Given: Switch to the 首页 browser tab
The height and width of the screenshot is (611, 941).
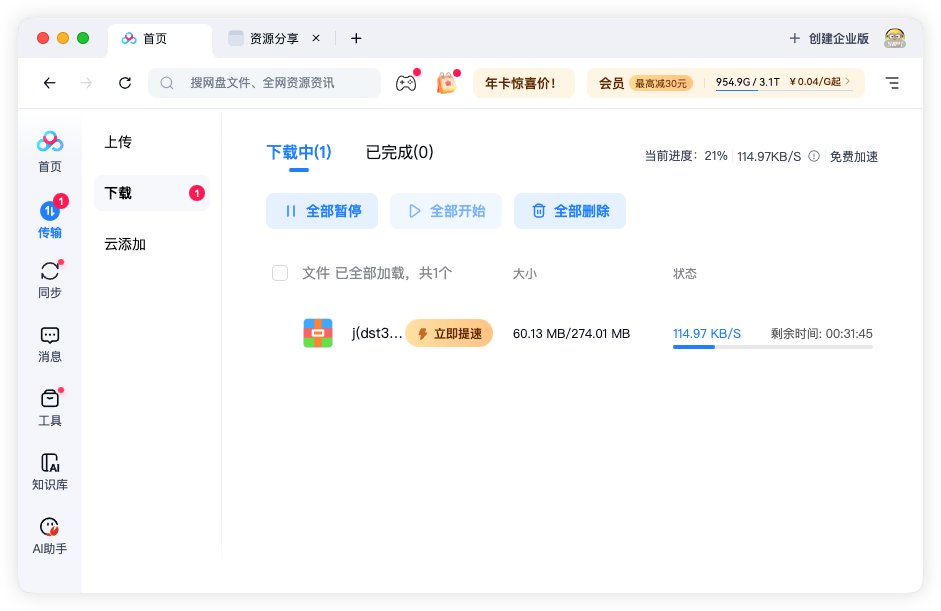Looking at the screenshot, I should pos(160,38).
